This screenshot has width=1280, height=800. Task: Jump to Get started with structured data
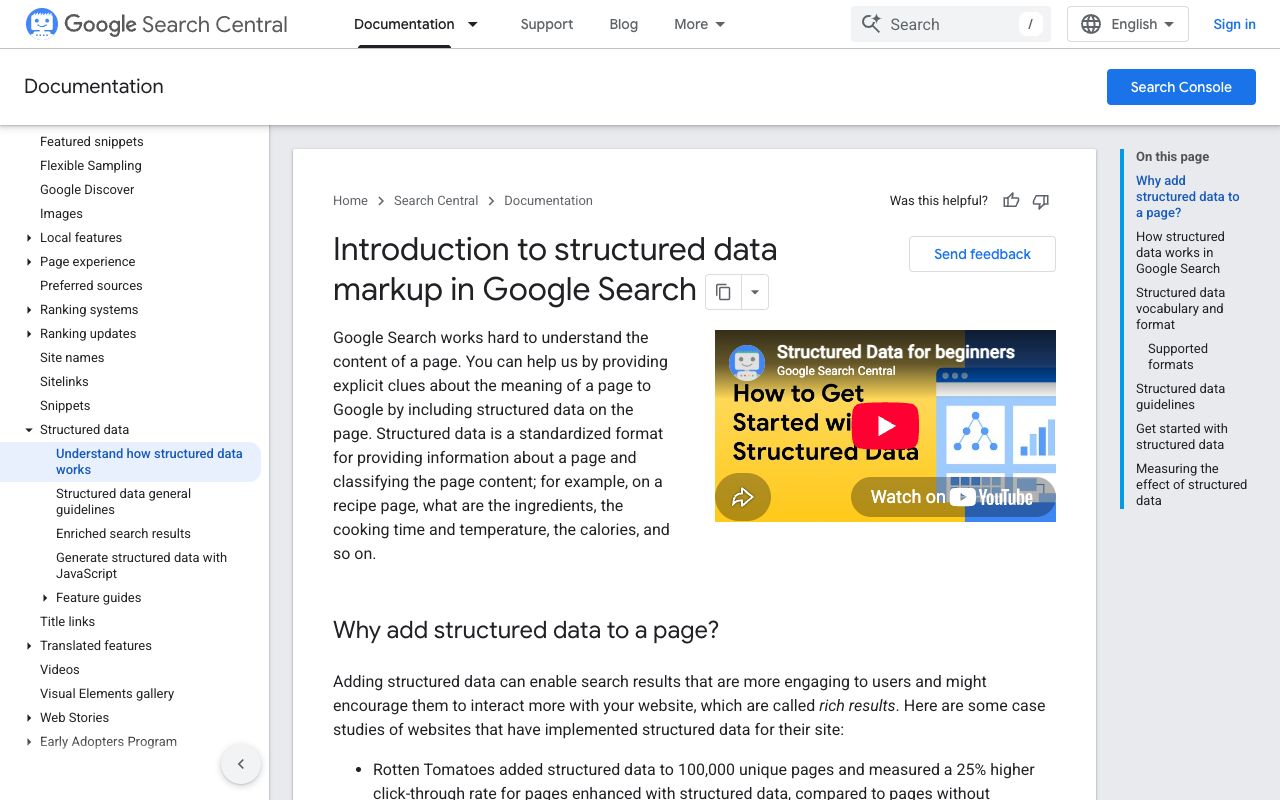[1182, 437]
